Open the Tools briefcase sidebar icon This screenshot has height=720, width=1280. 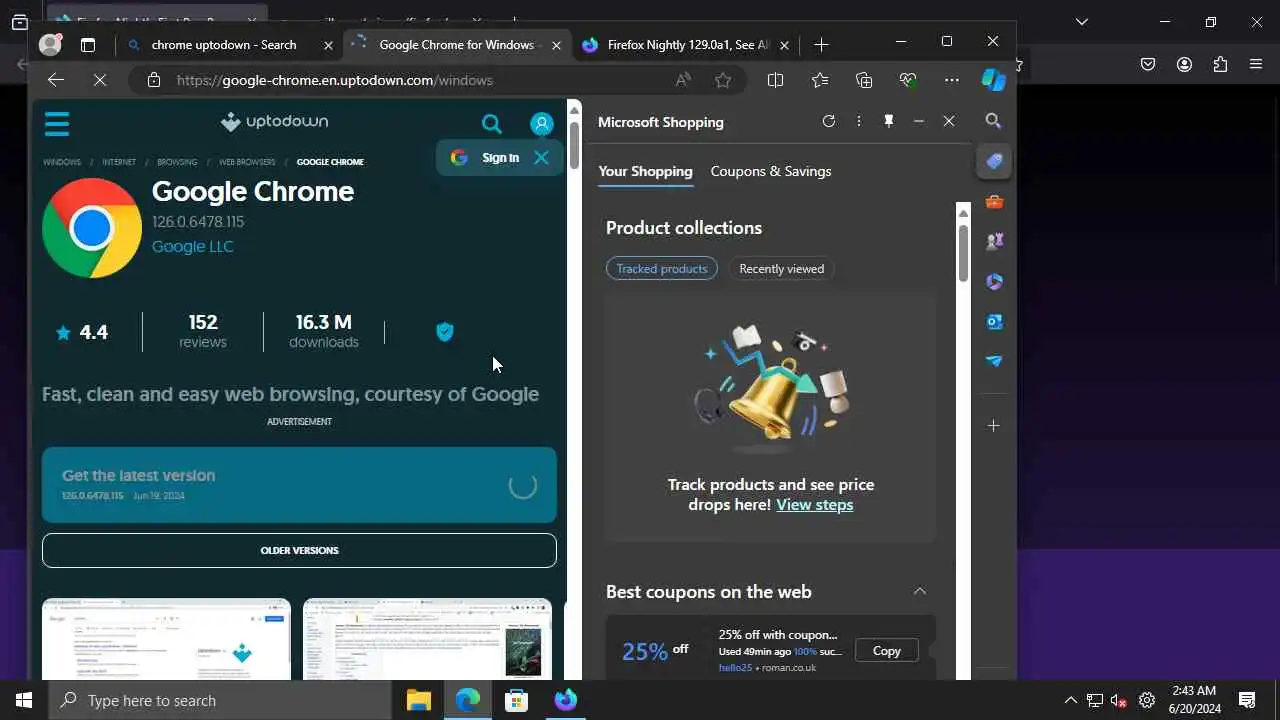click(x=994, y=202)
